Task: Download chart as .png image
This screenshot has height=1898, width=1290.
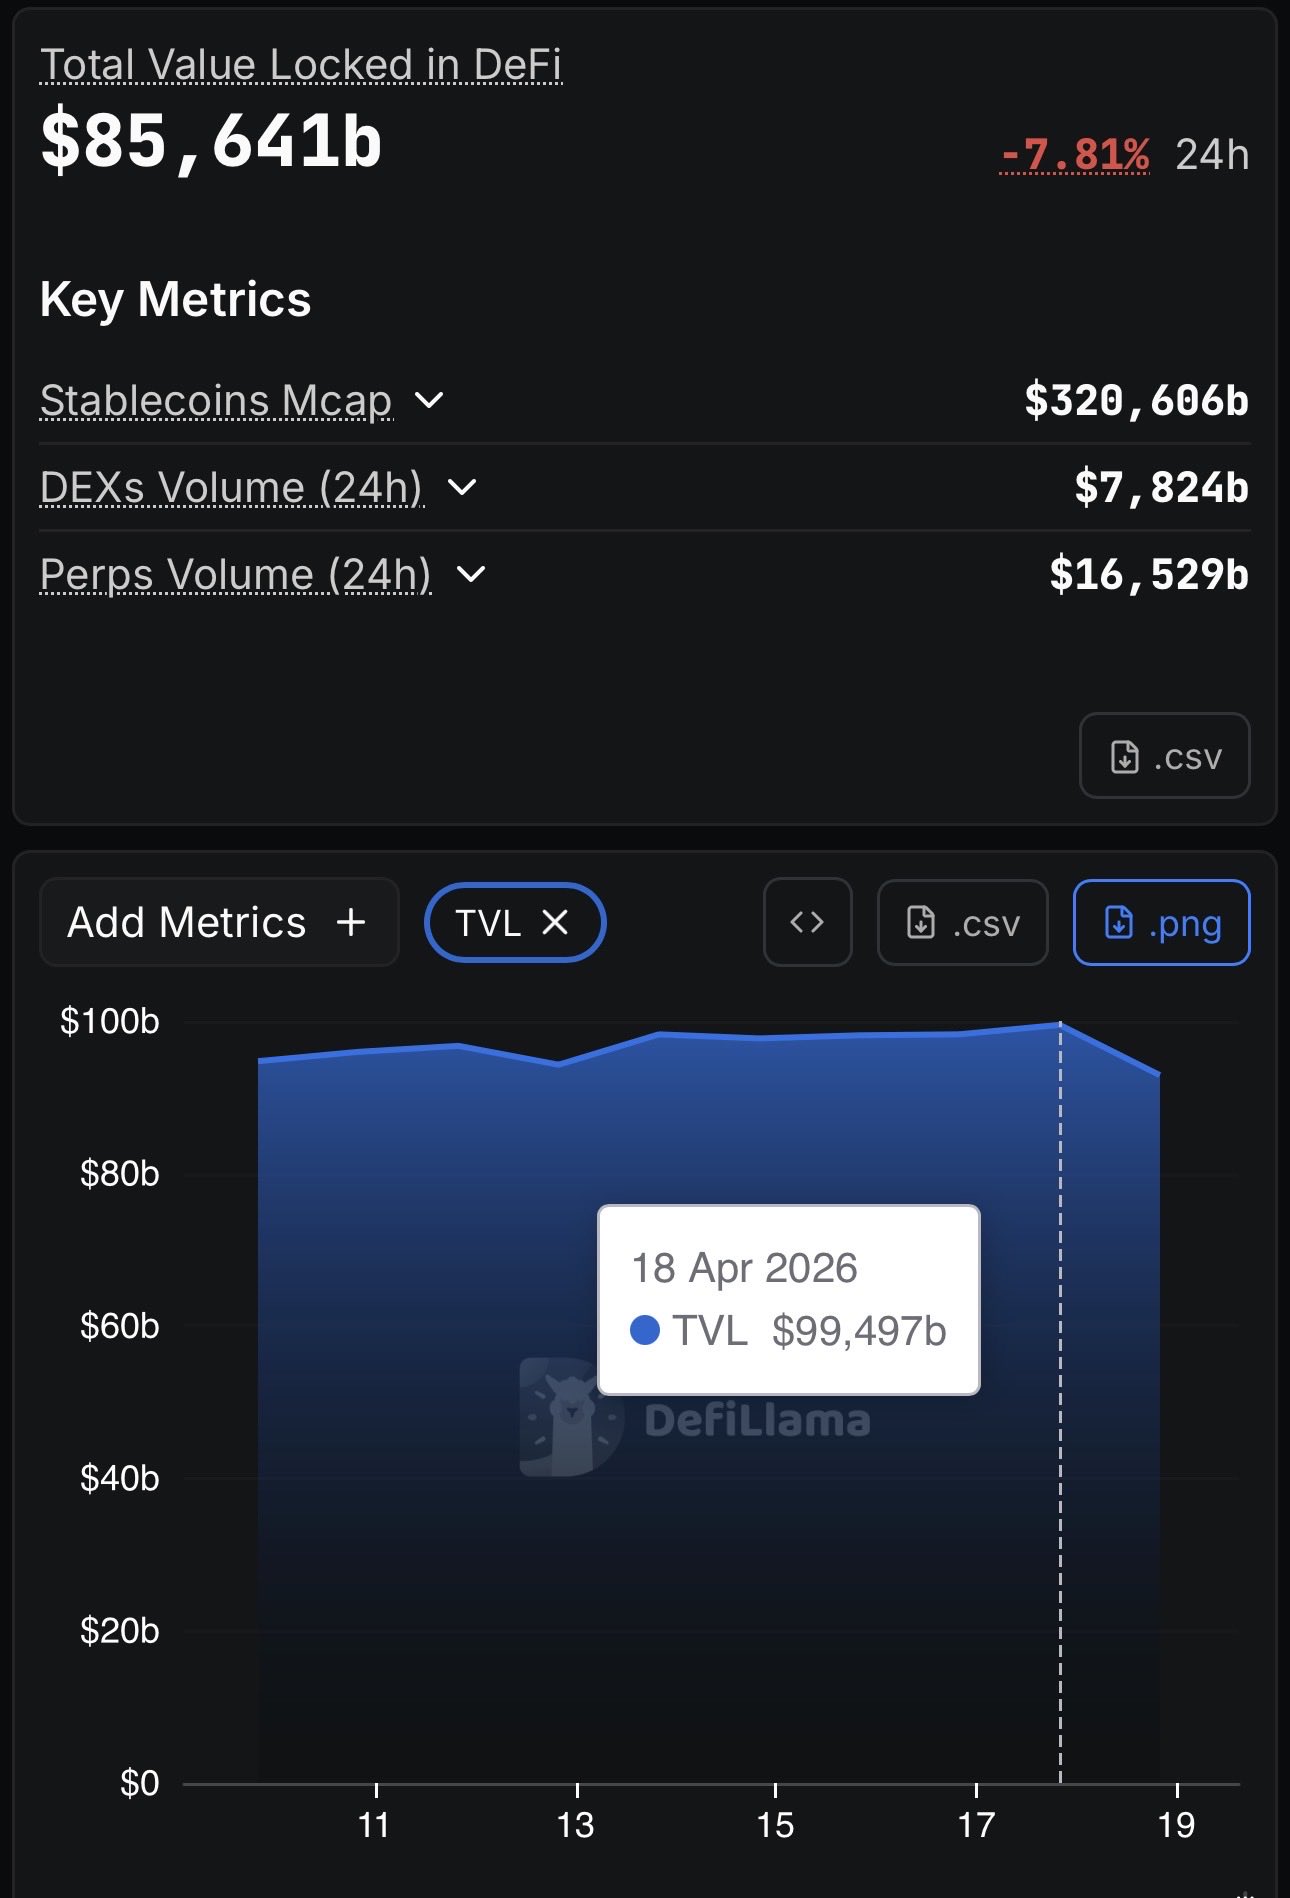Action: tap(1161, 922)
